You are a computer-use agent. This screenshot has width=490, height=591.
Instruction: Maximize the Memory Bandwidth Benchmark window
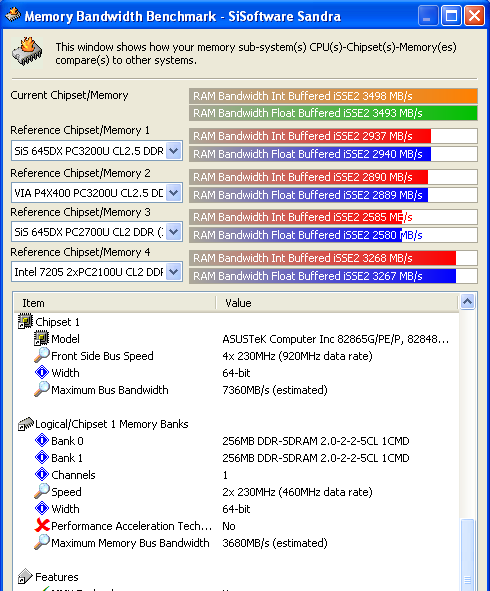coord(451,16)
